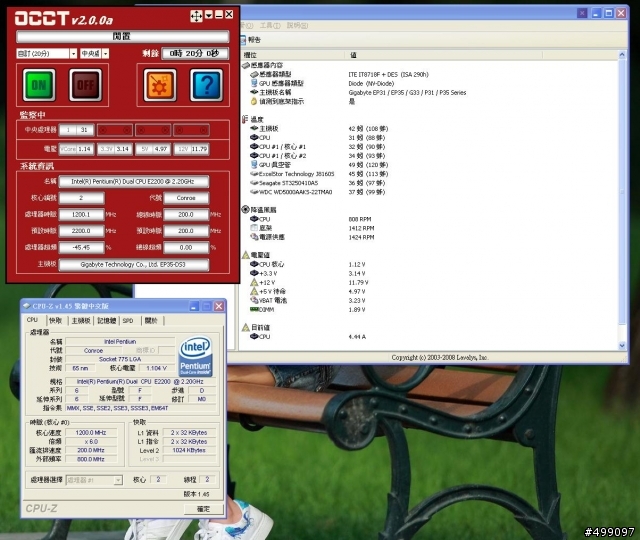Click the fan icon beside 降溫風扇 heading

245,209
